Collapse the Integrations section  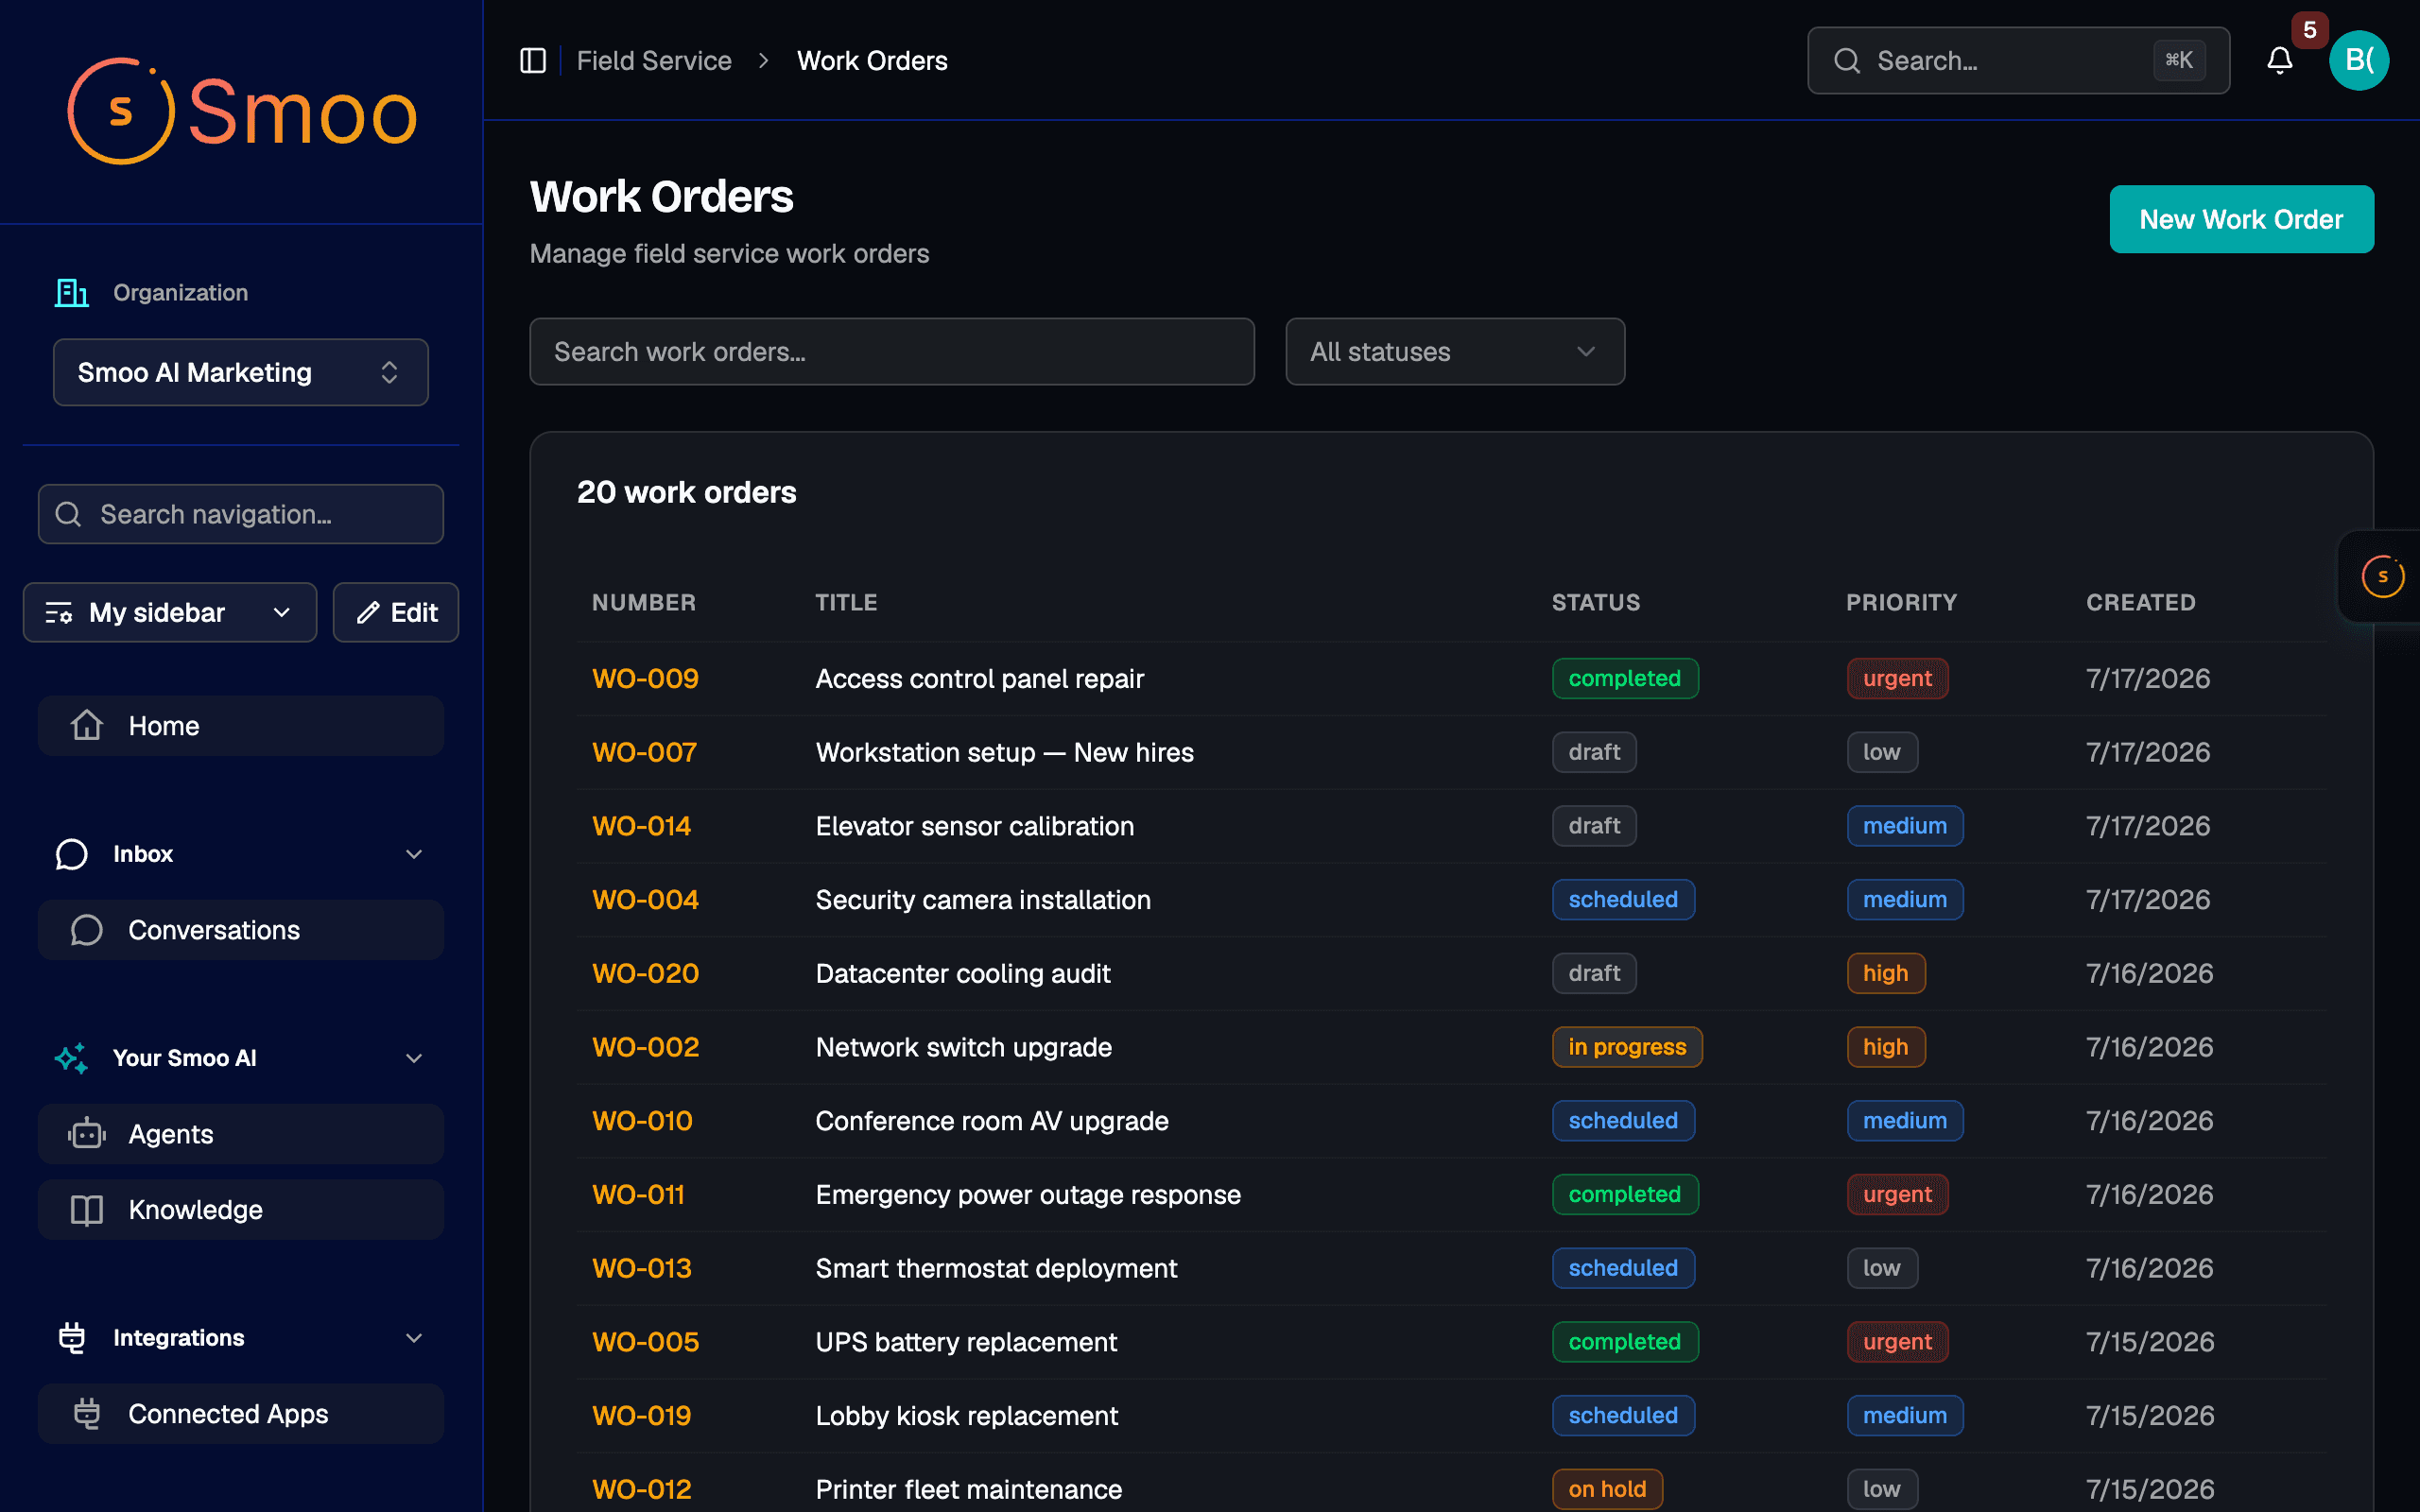(413, 1338)
